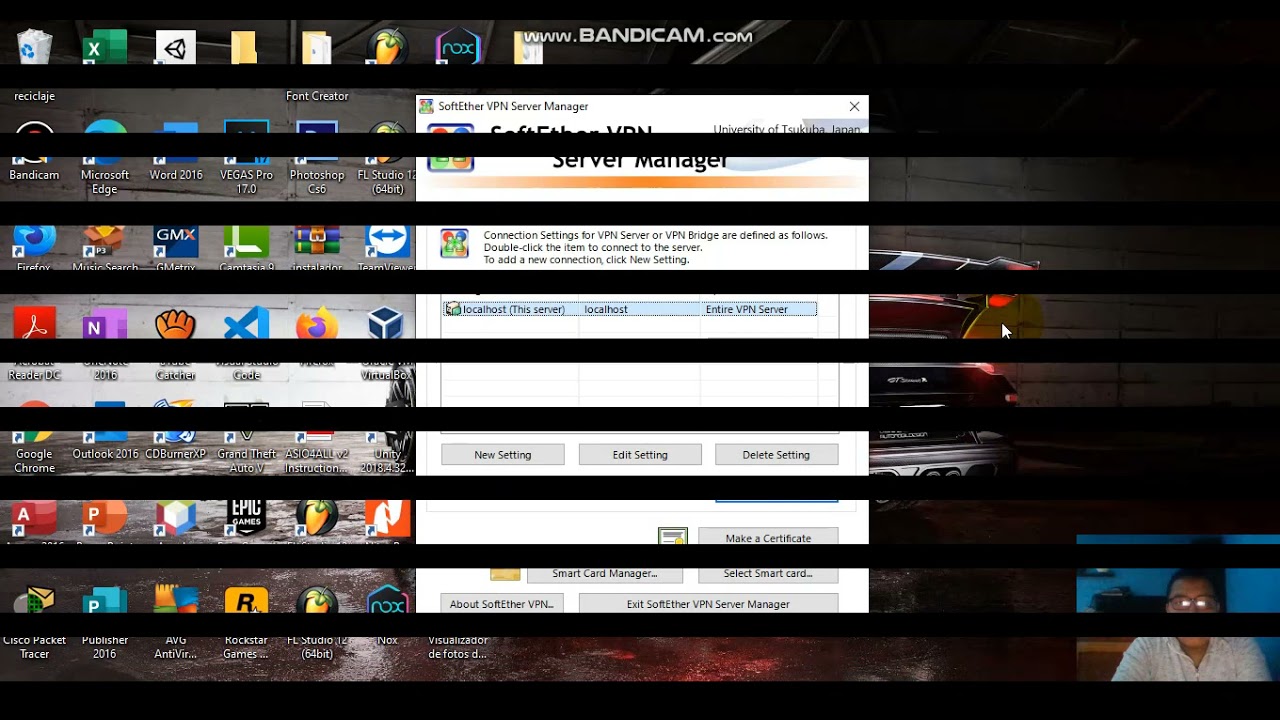Select the localhost (This server) row
The image size is (1280, 720).
pyautogui.click(x=630, y=309)
